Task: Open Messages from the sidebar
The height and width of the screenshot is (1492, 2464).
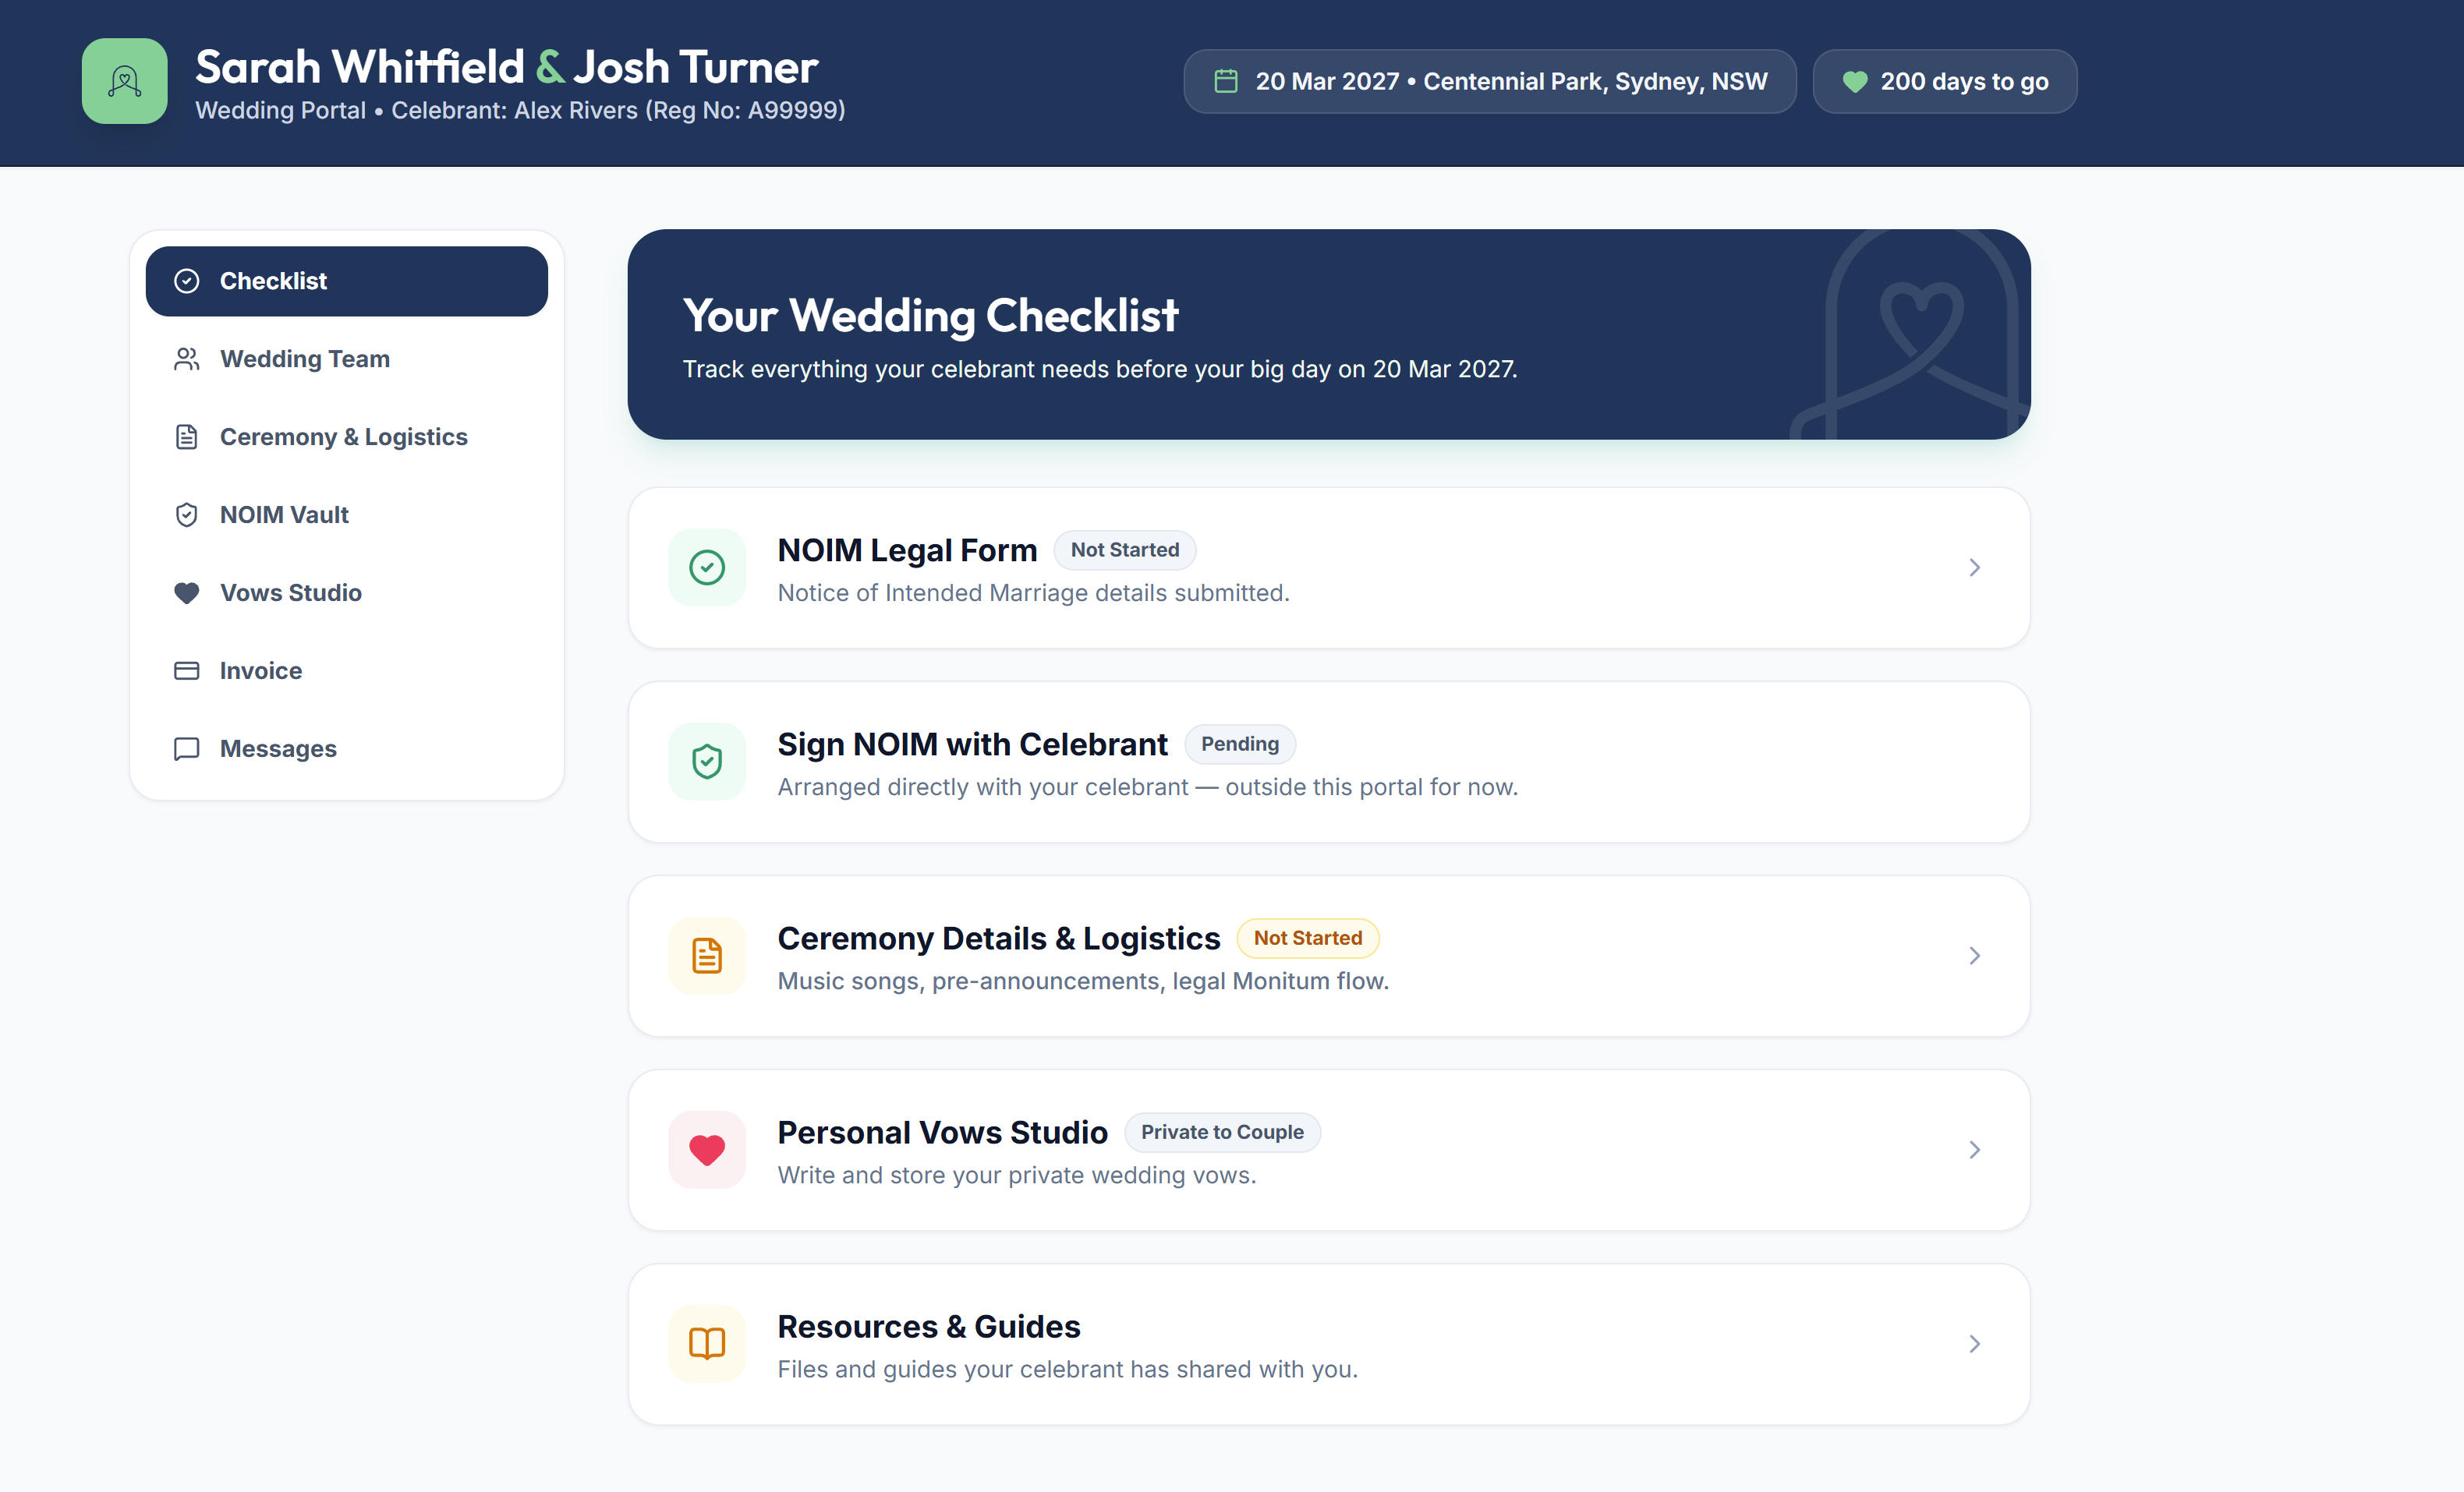Action: pyautogui.click(x=347, y=749)
